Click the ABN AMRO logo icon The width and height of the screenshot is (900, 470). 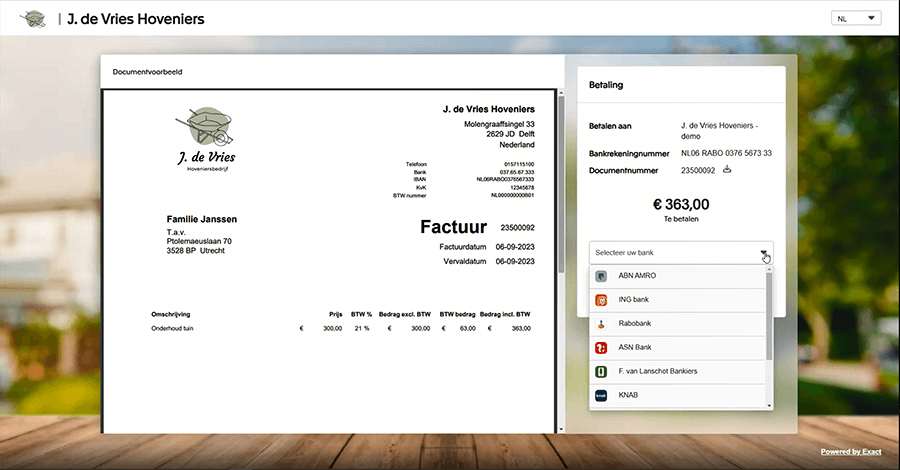601,277
